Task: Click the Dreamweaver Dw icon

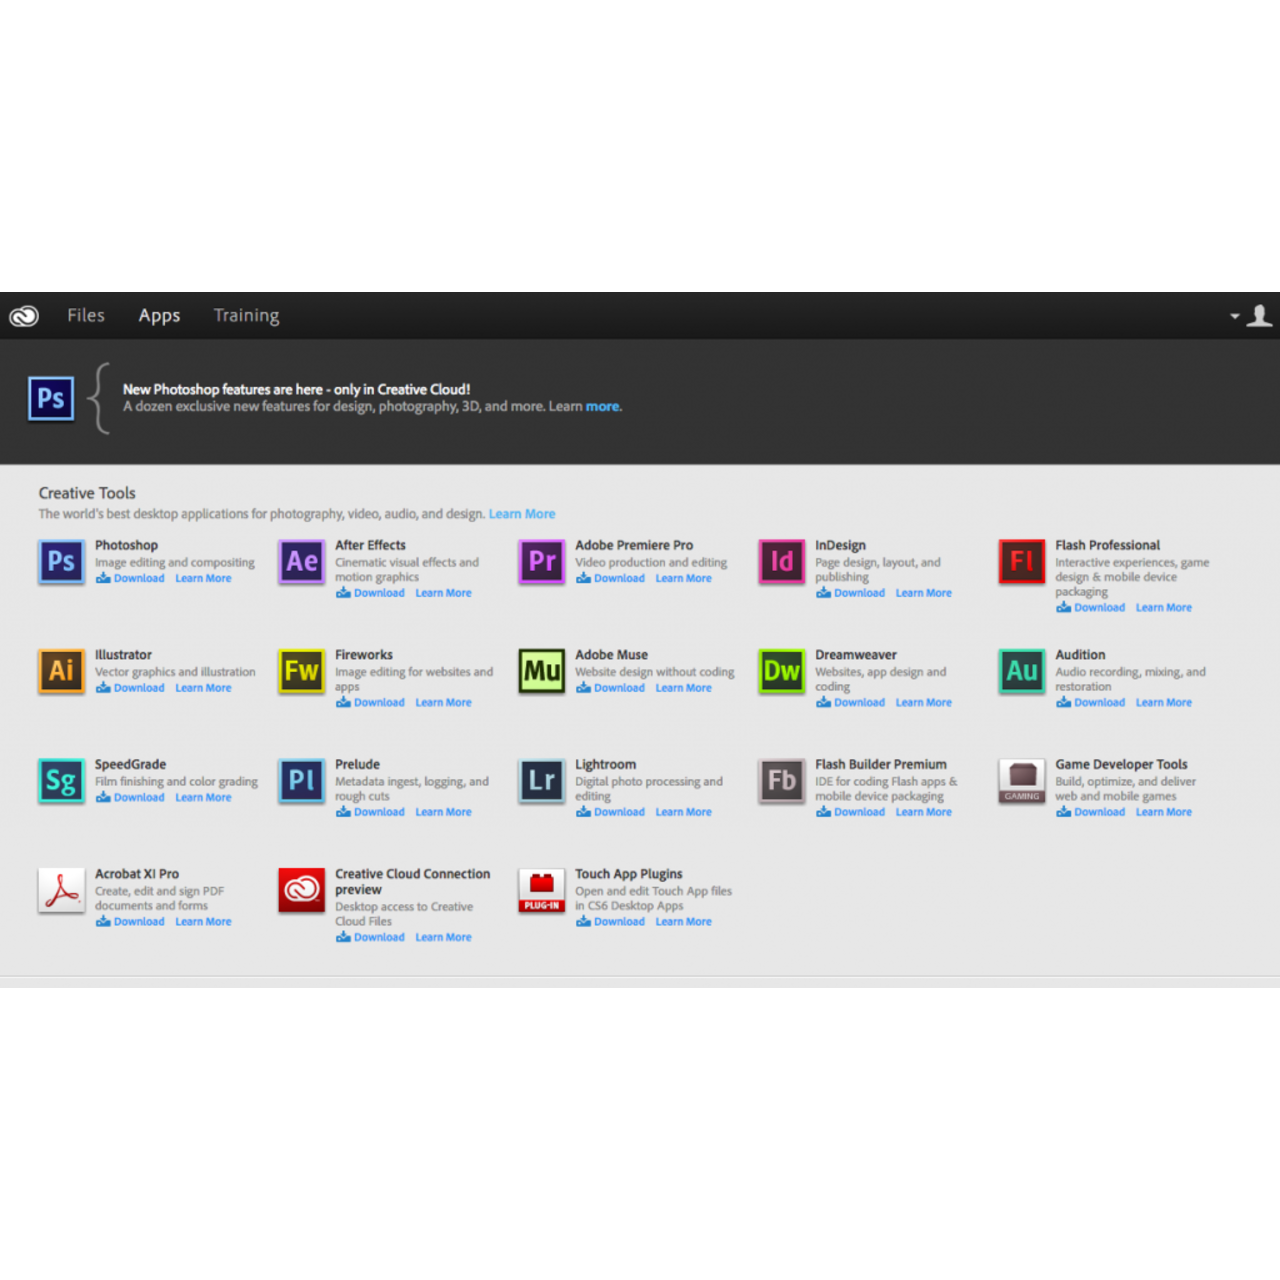Action: pyautogui.click(x=781, y=670)
